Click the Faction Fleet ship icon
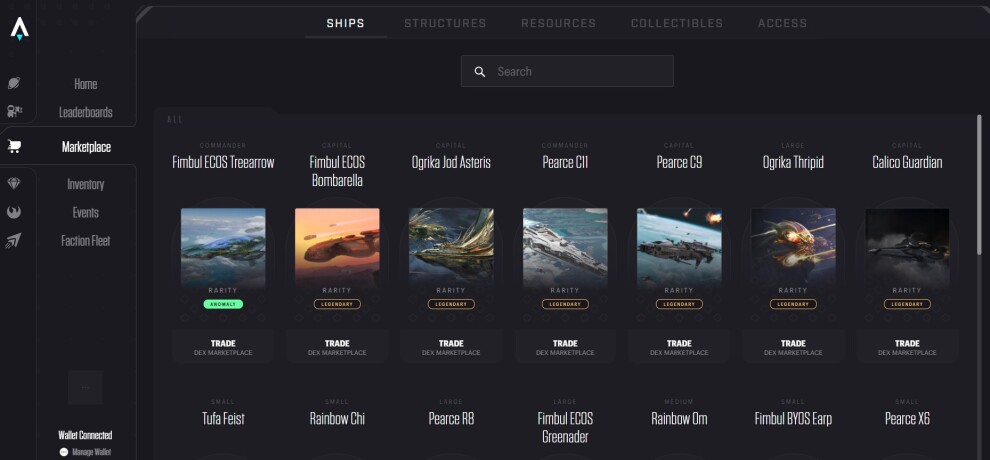 (x=14, y=240)
